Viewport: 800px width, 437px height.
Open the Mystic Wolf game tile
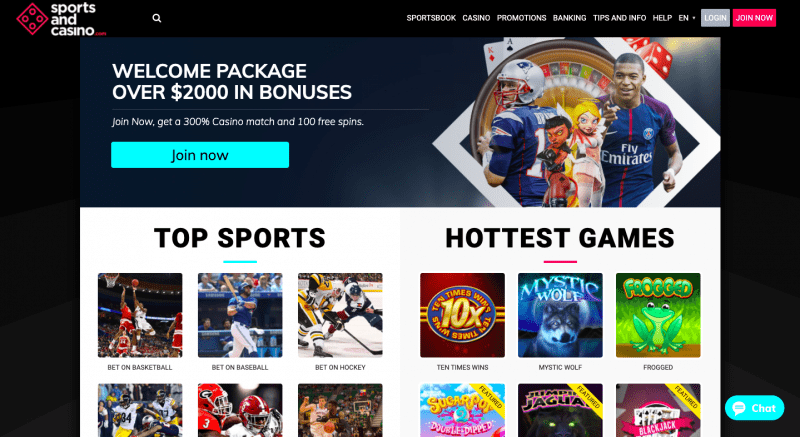click(x=560, y=315)
